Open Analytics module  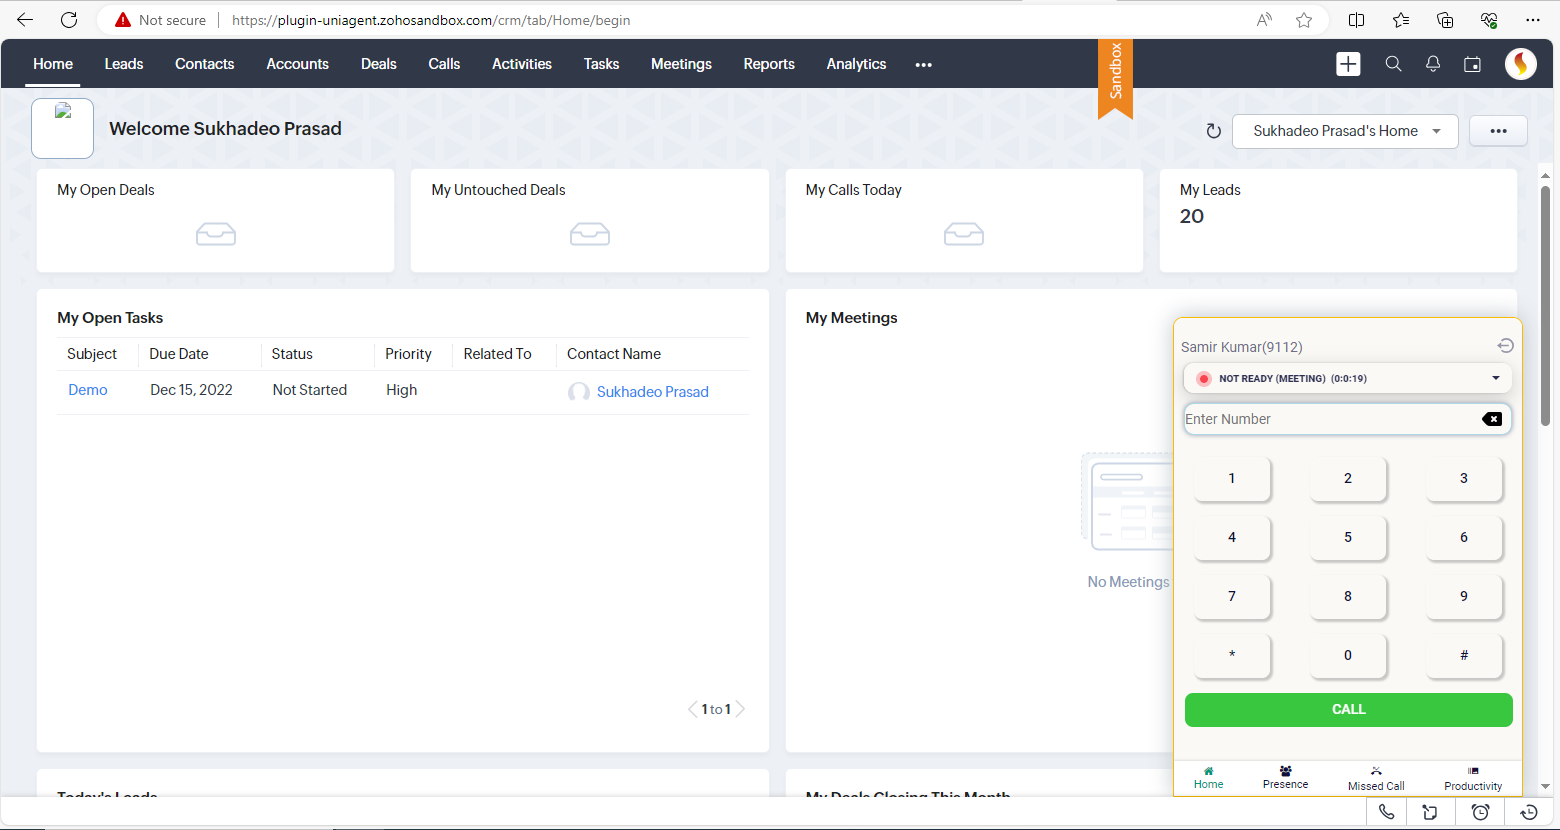pos(856,64)
